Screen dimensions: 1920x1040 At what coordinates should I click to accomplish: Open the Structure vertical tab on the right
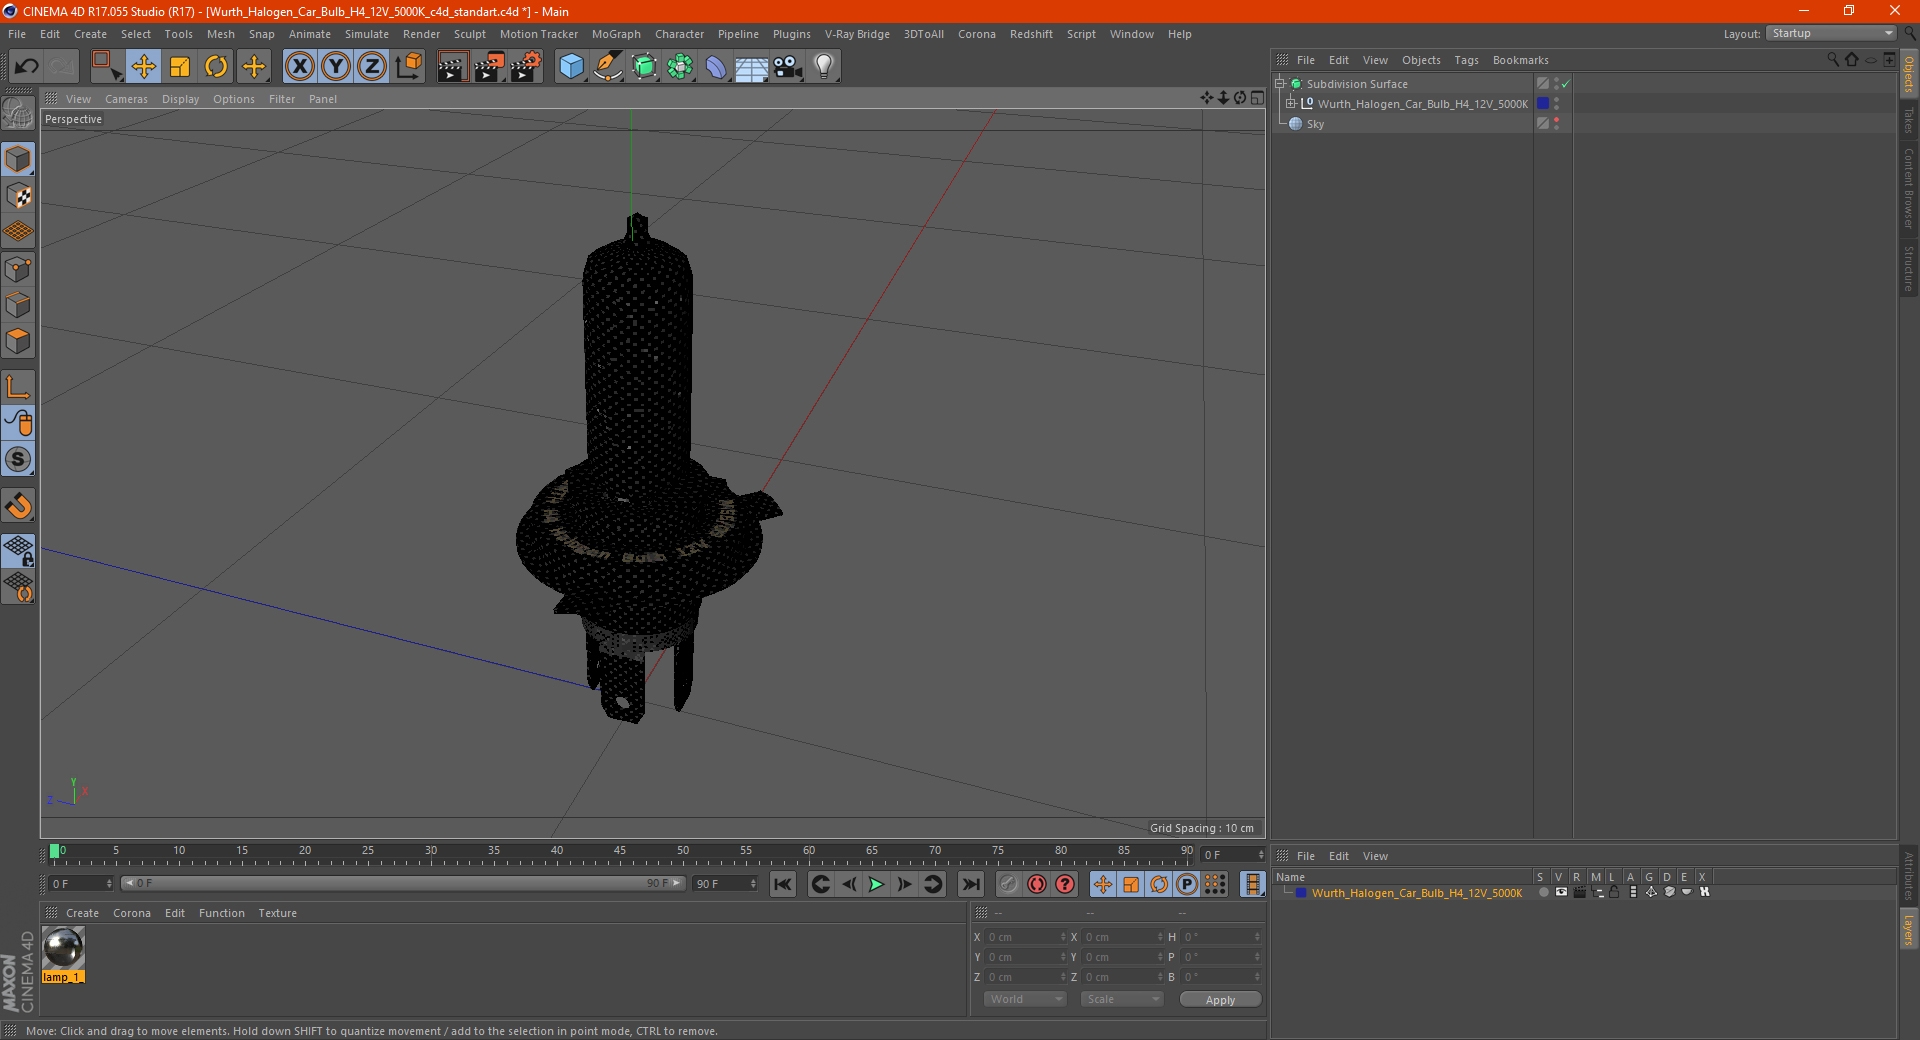coord(1909,268)
